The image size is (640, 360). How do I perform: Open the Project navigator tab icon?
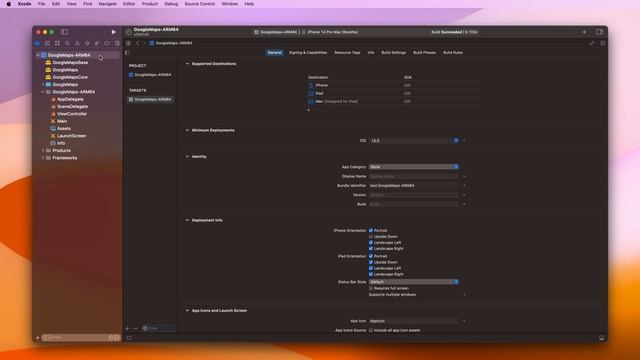(x=38, y=43)
